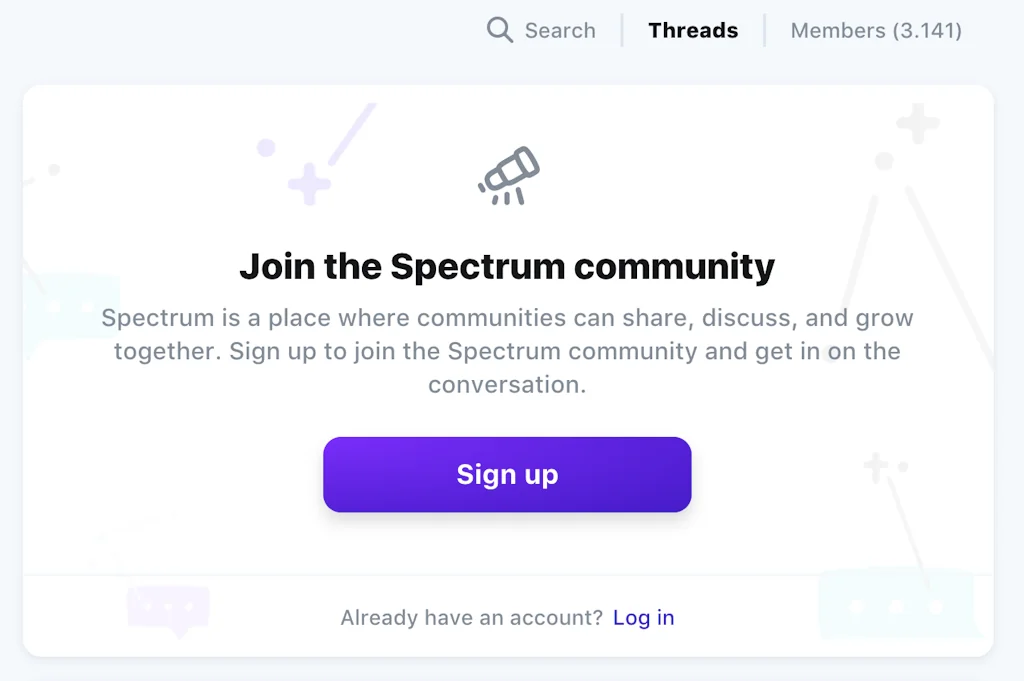This screenshot has width=1024, height=681.
Task: Click the plus shape in top right corner
Action: (x=916, y=124)
